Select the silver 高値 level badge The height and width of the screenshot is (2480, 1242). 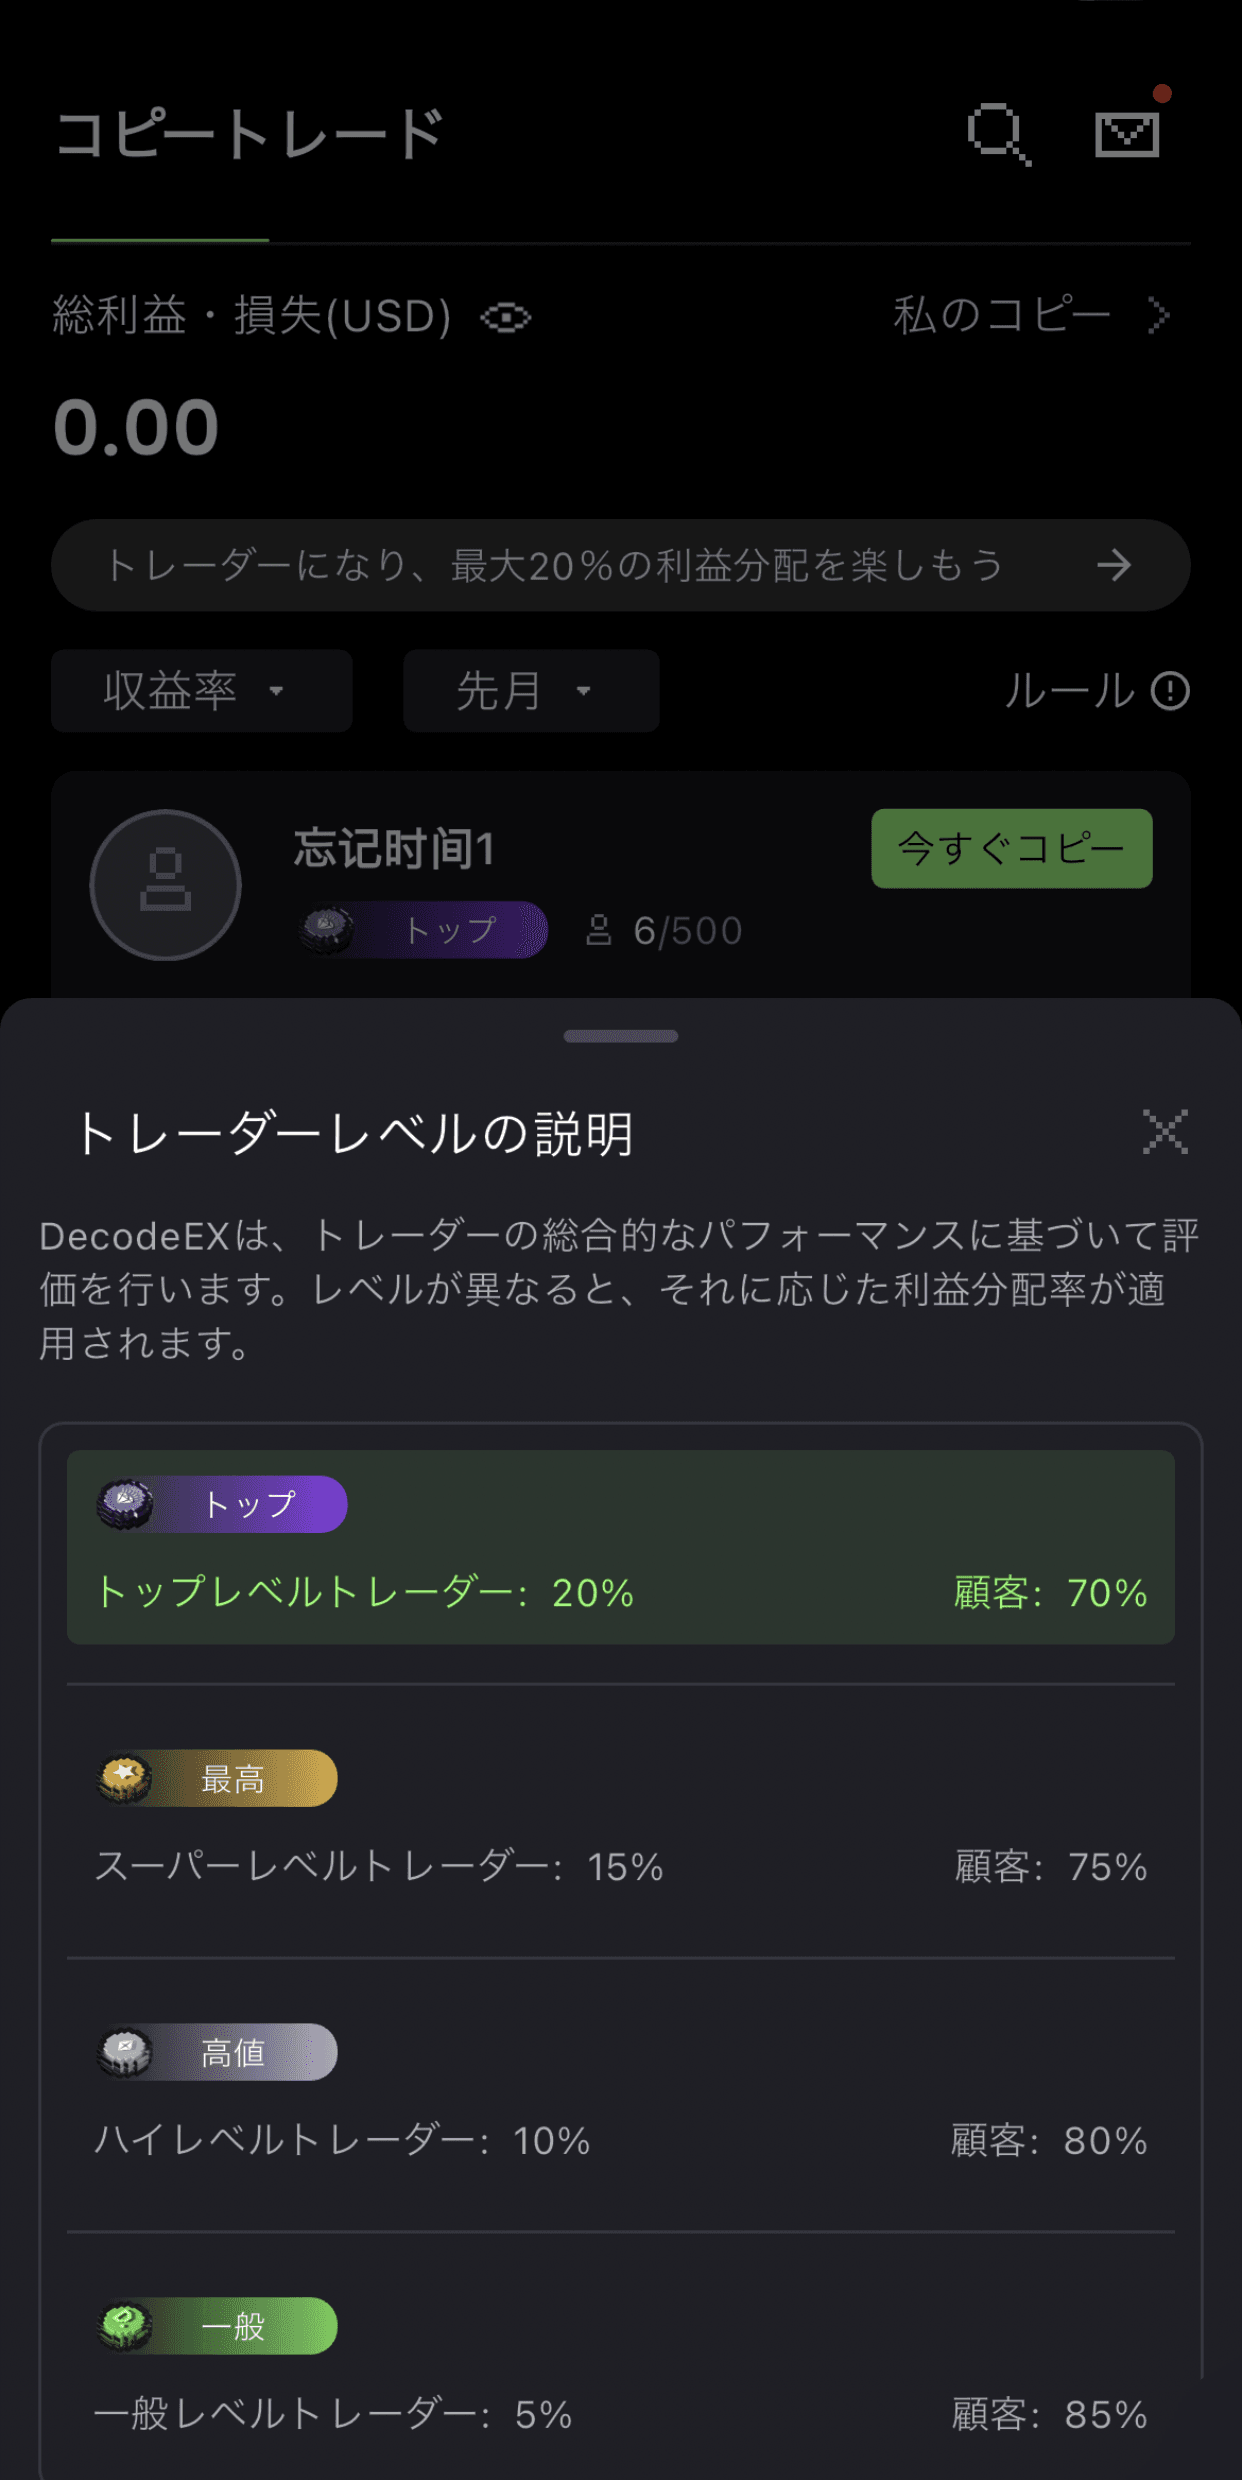[x=217, y=2052]
